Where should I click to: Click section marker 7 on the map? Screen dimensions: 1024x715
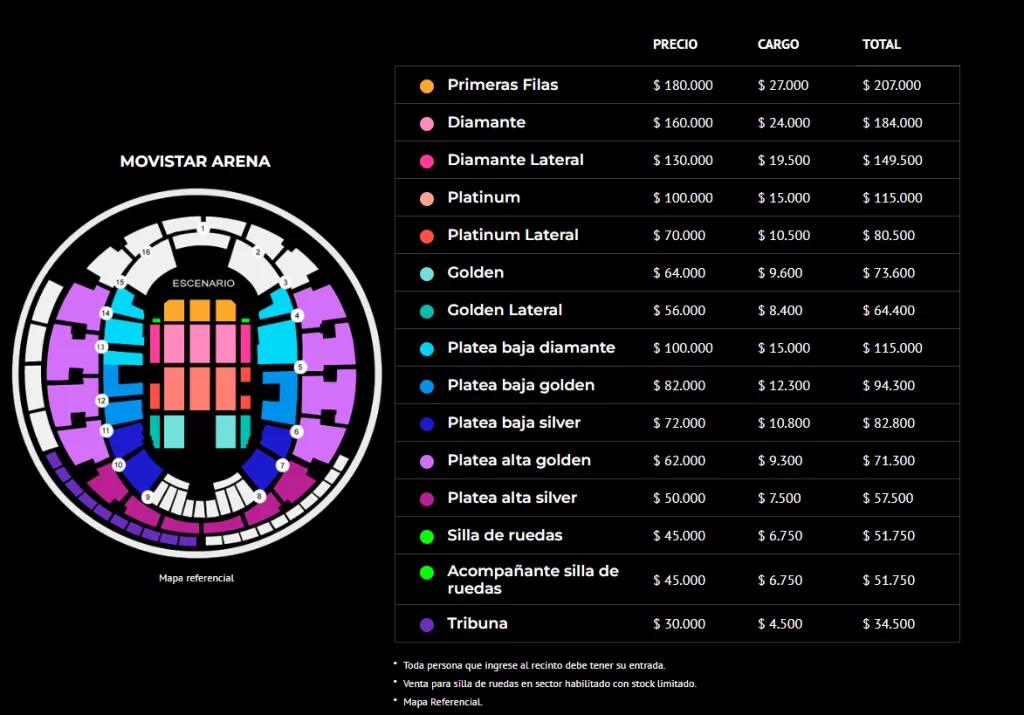point(283,465)
